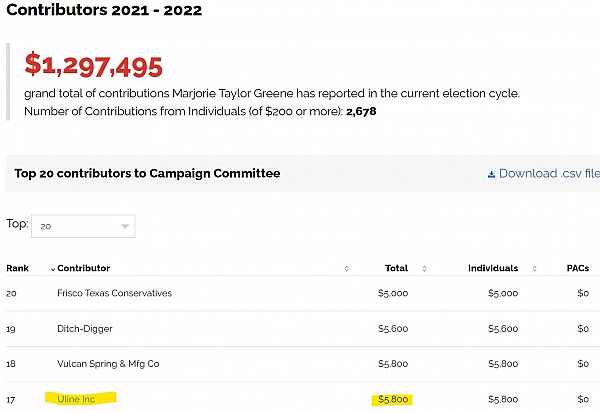Sort table by Rank column header

(x=18, y=268)
